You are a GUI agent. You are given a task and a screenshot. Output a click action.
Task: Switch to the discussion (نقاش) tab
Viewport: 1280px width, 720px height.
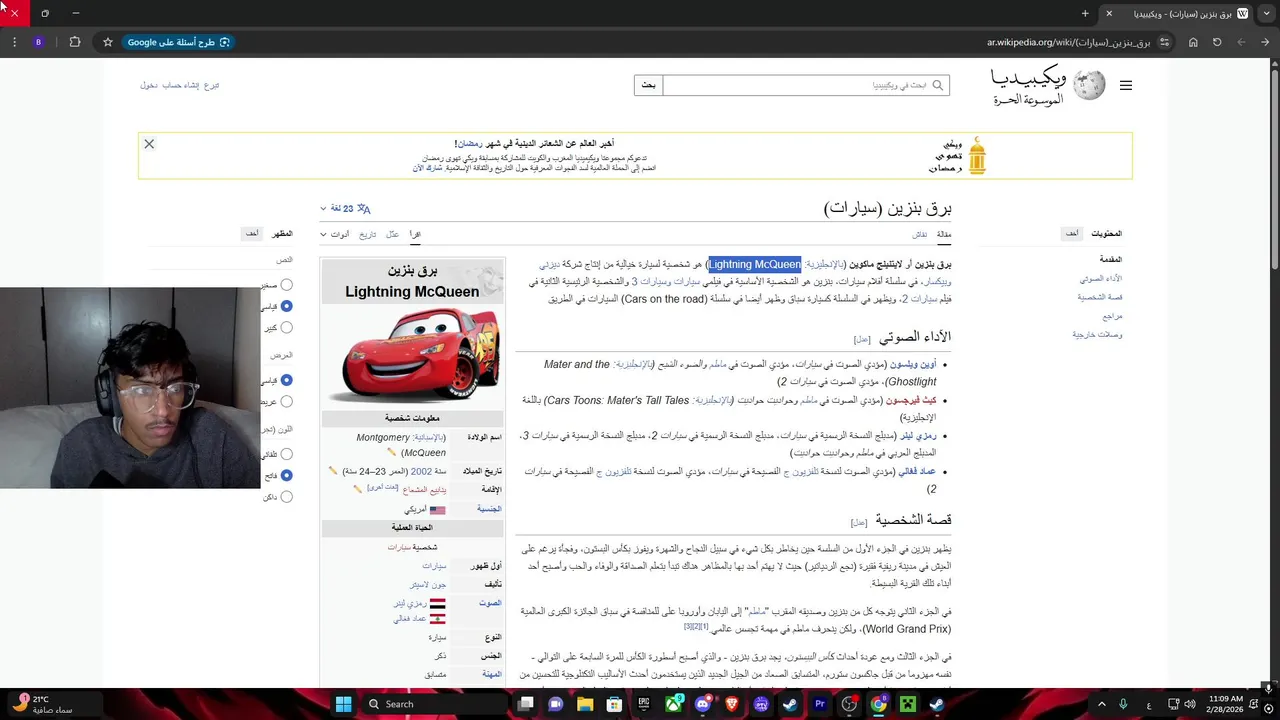919,234
